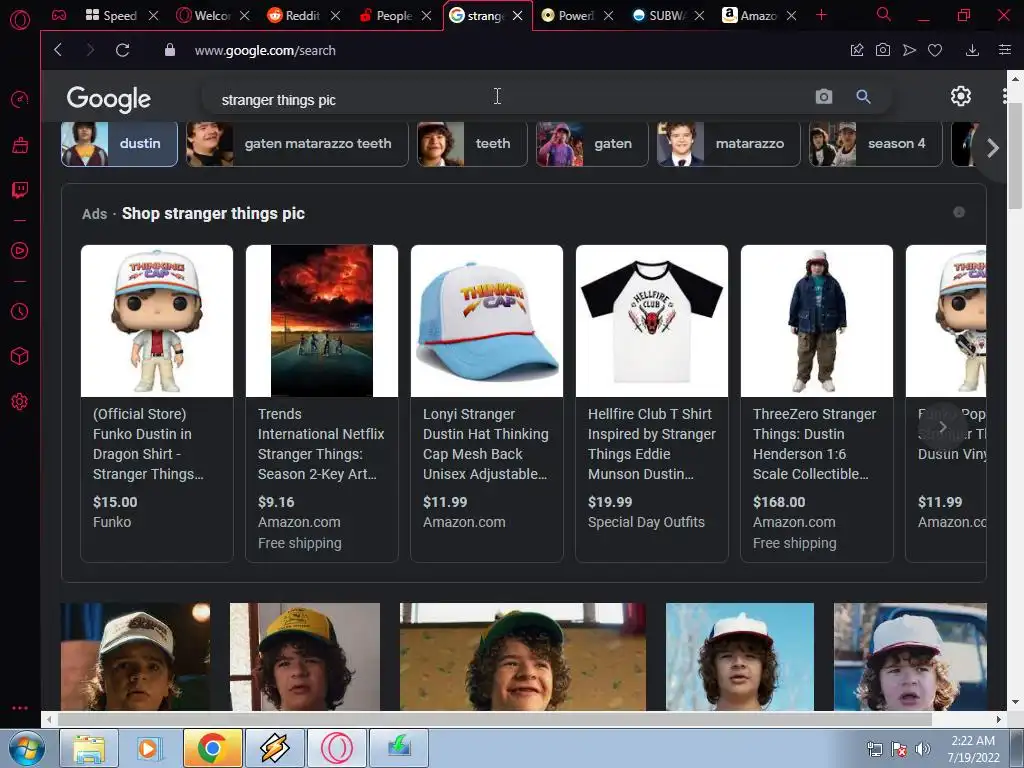Select the 'season 4' filter chip
The height and width of the screenshot is (768, 1024).
(x=876, y=144)
